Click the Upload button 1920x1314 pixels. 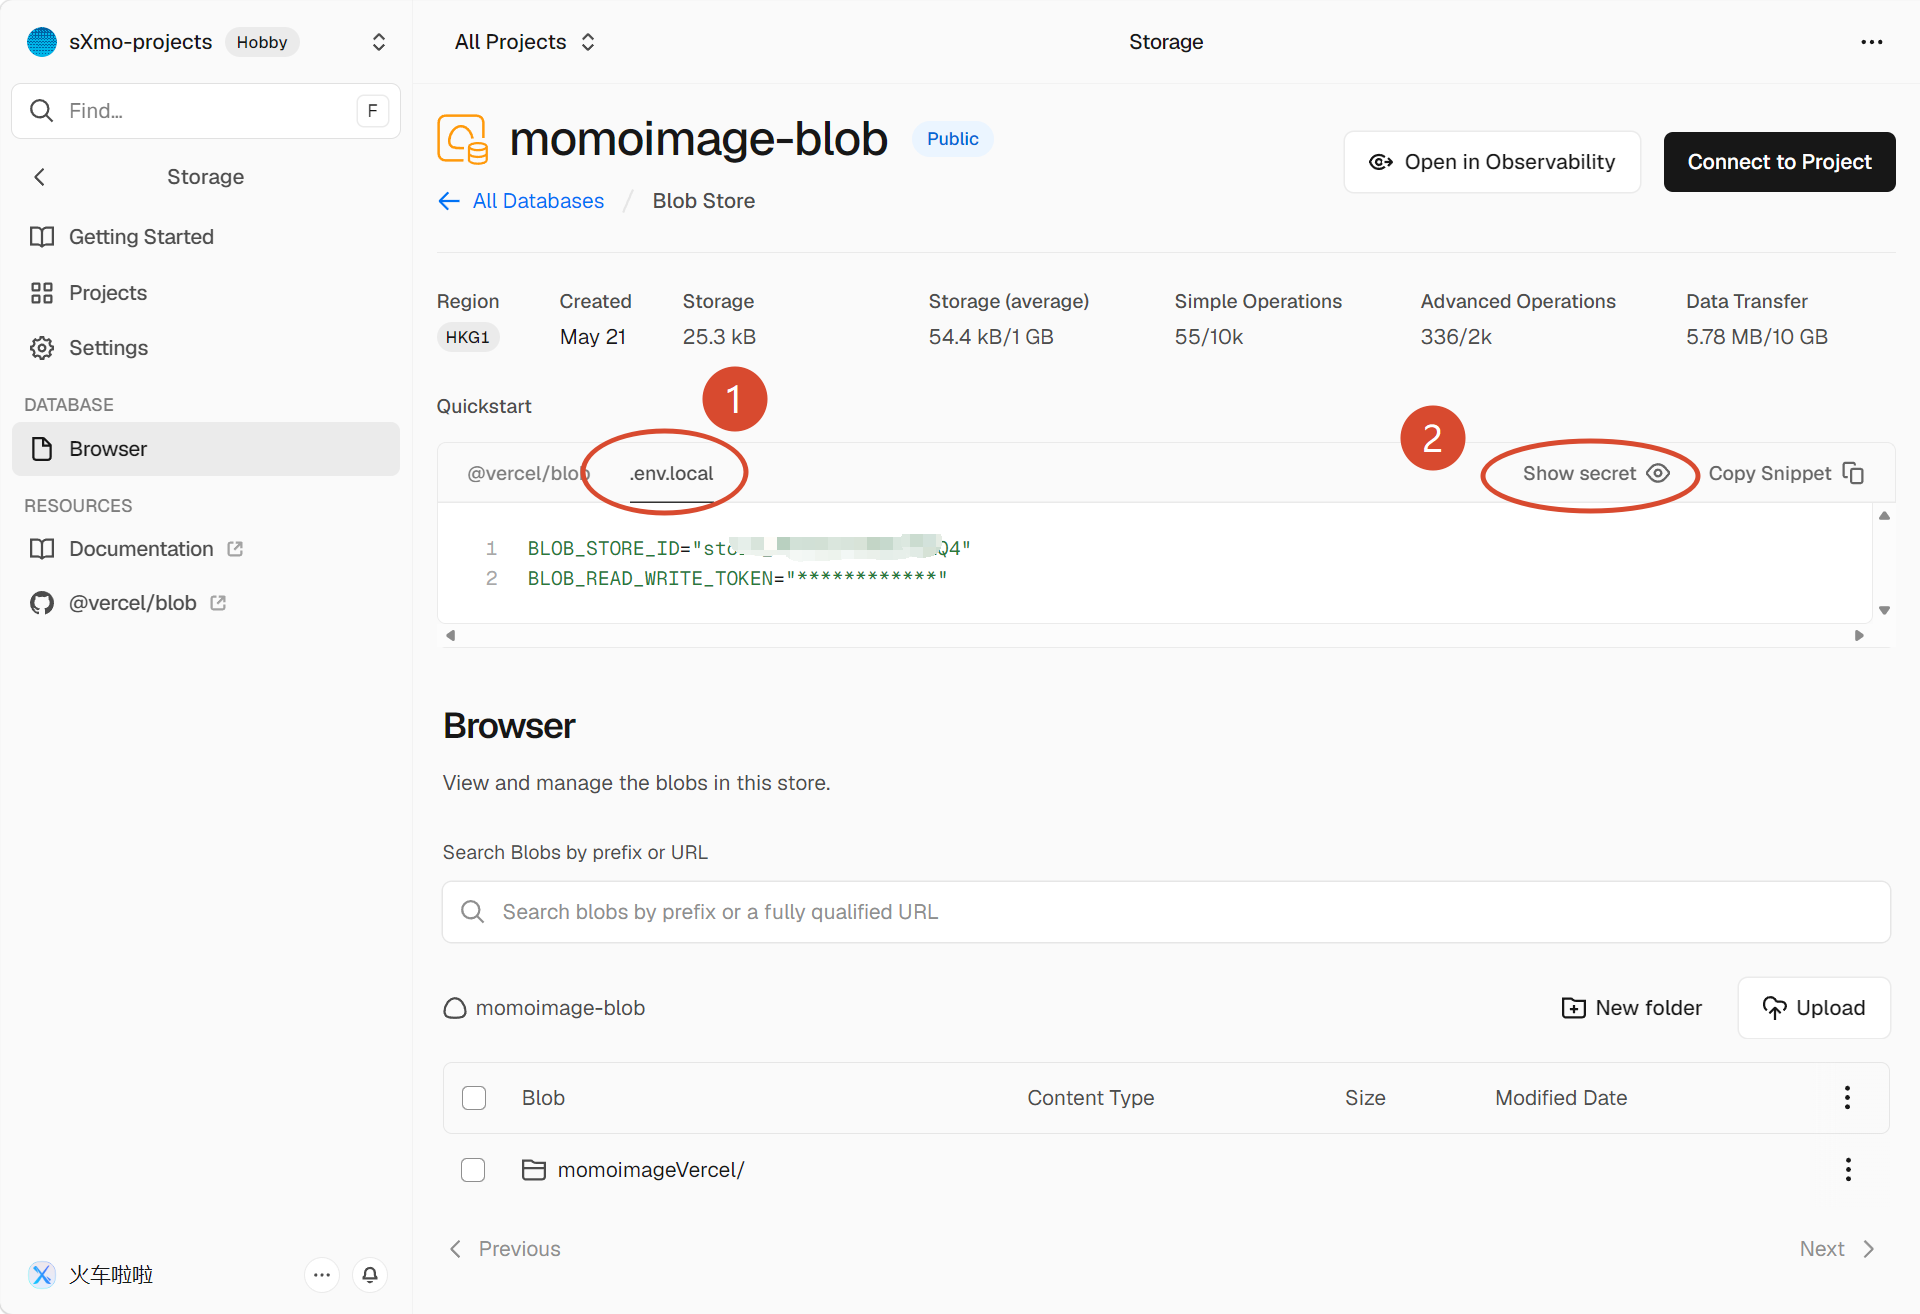point(1814,1008)
